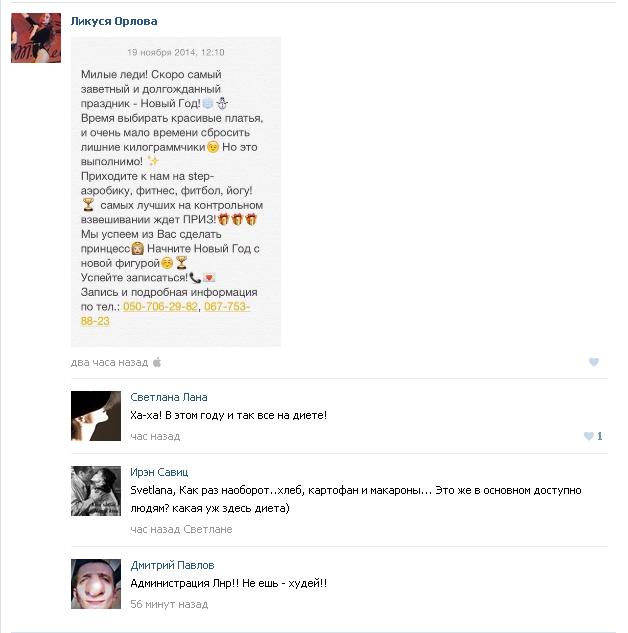Click 'час назад' under Светлана's comment
Viewport: 628px width, 633px height.
coord(155,436)
